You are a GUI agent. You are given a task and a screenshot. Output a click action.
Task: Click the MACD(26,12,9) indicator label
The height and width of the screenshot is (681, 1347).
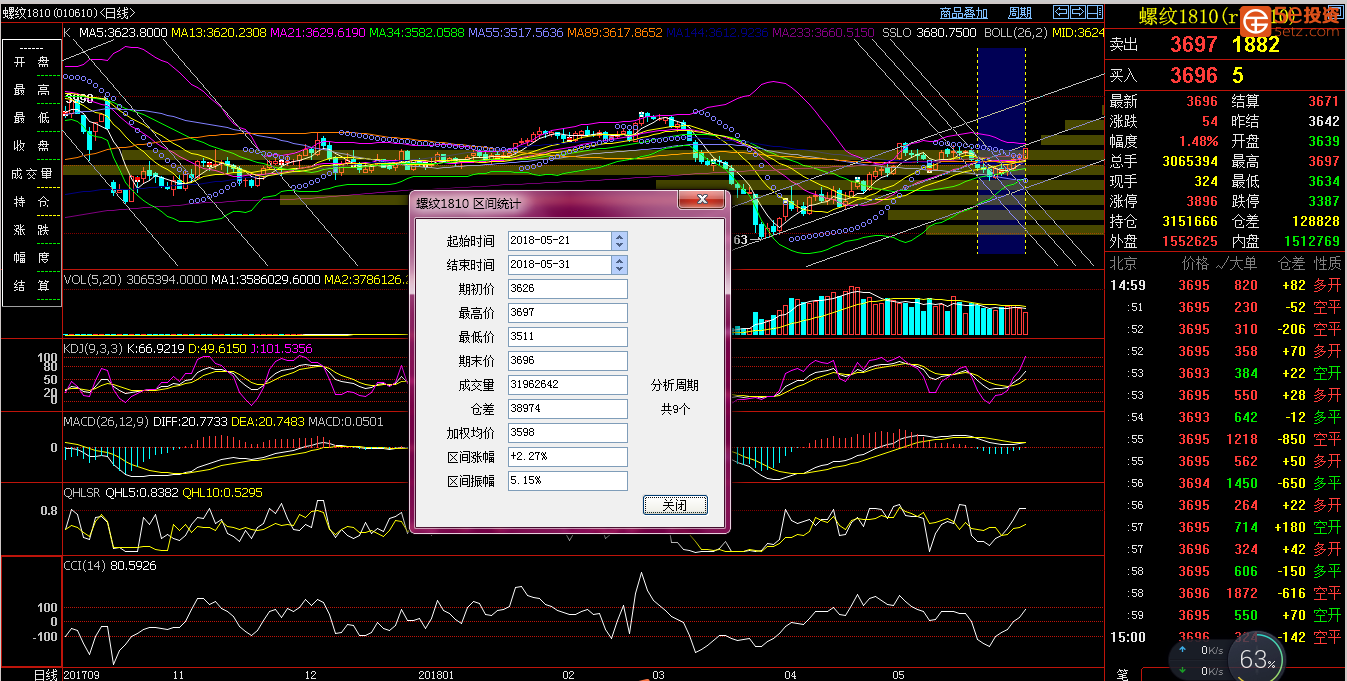[106, 422]
